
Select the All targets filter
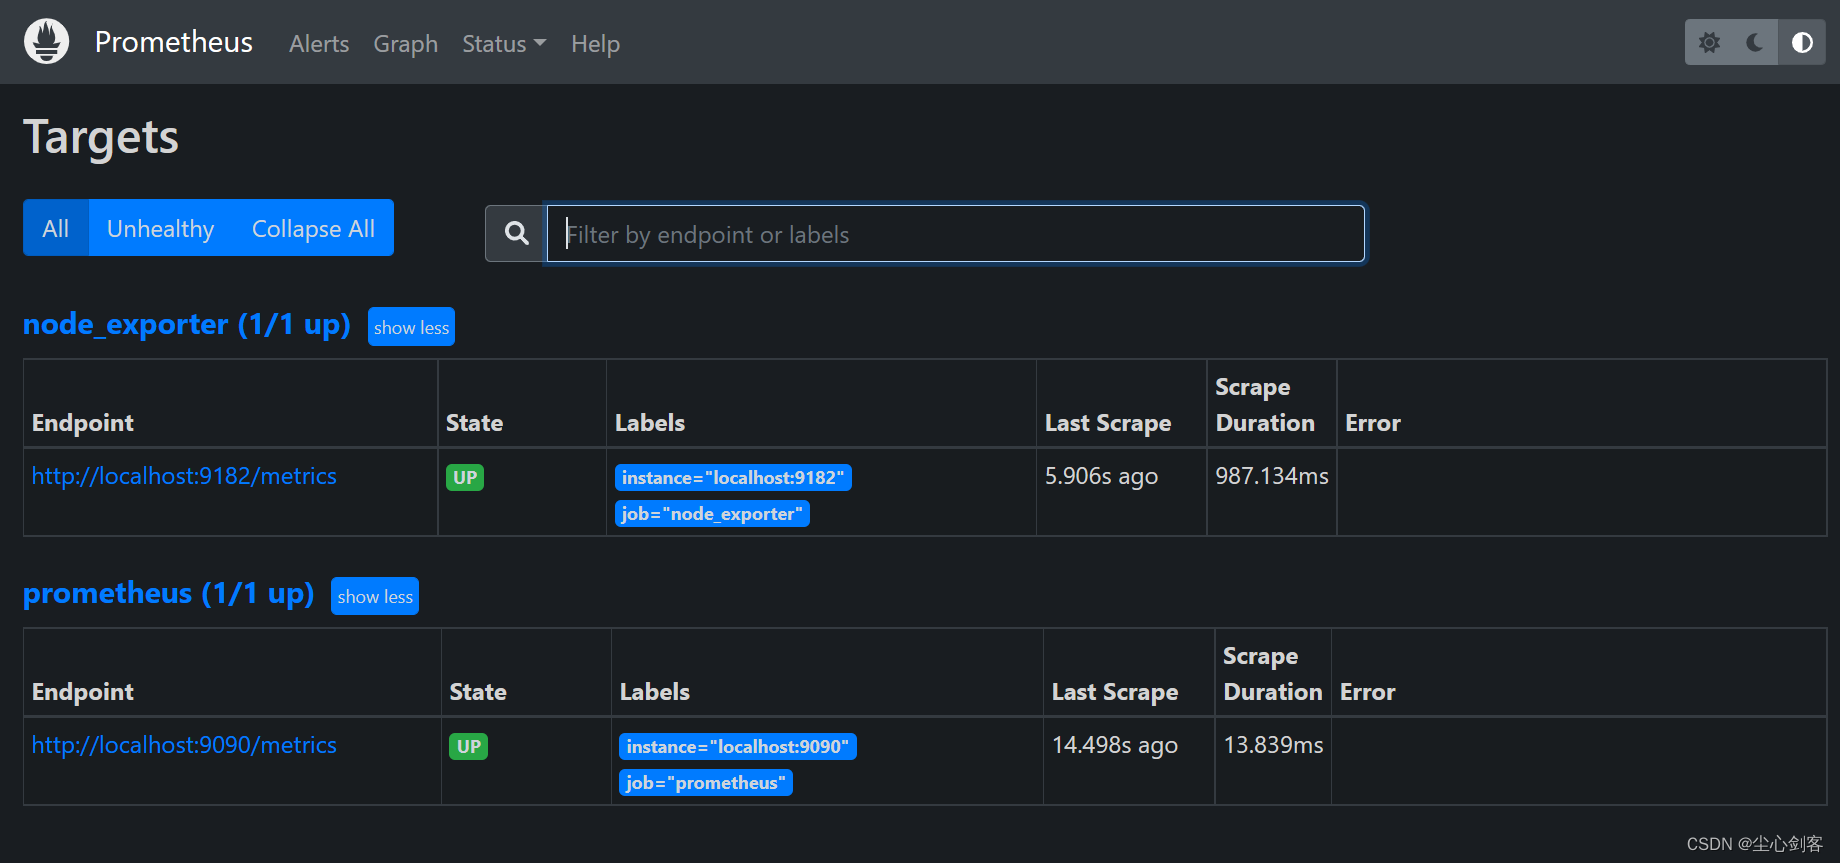[x=56, y=228]
